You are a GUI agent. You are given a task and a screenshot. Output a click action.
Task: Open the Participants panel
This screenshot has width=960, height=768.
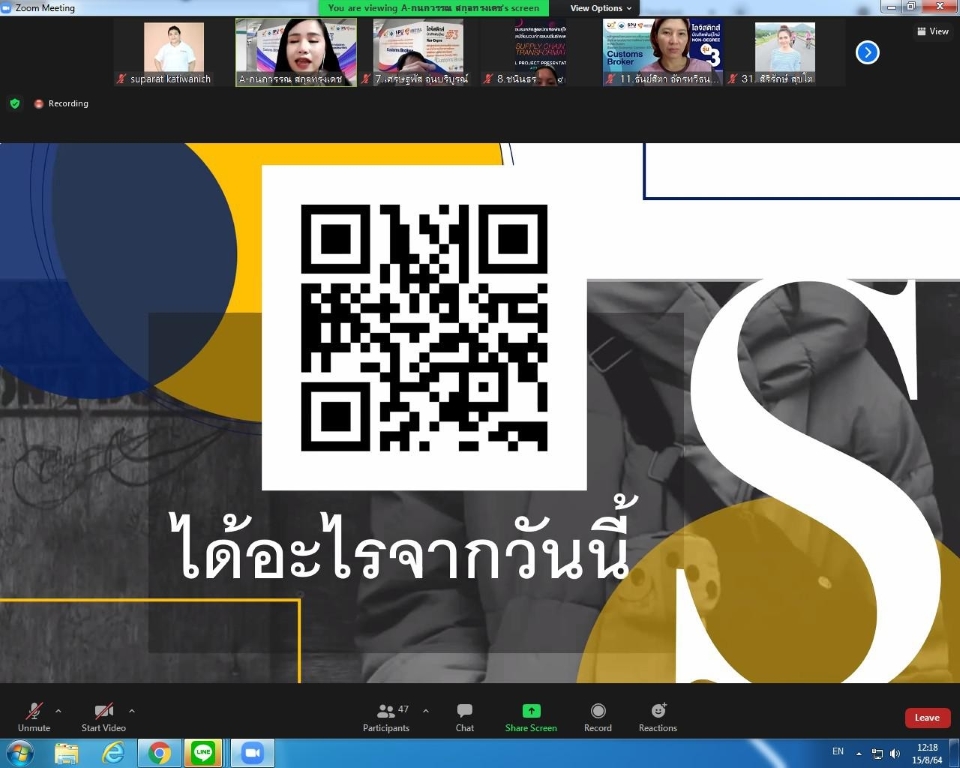(386, 717)
